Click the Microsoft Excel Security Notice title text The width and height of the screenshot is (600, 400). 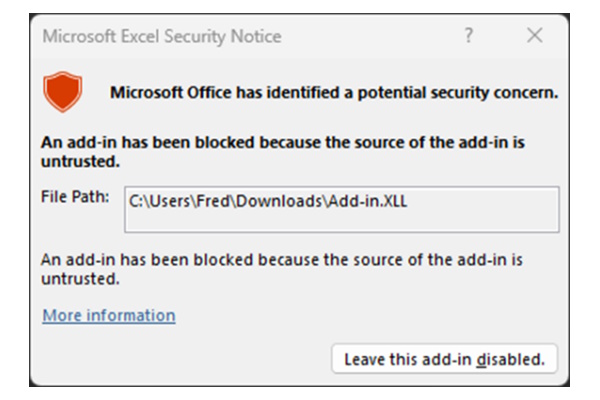pos(161,37)
